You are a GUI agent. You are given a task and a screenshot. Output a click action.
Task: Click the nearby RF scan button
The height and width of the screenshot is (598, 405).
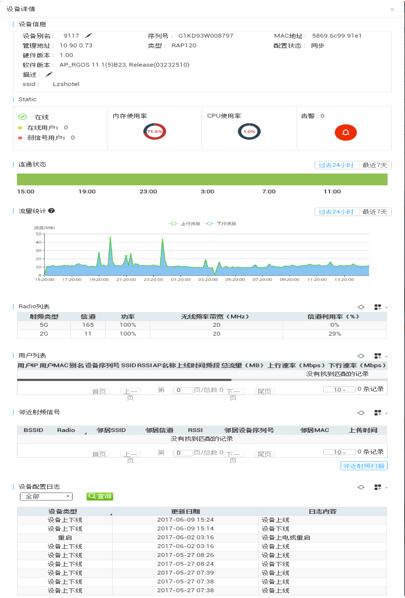[364, 466]
